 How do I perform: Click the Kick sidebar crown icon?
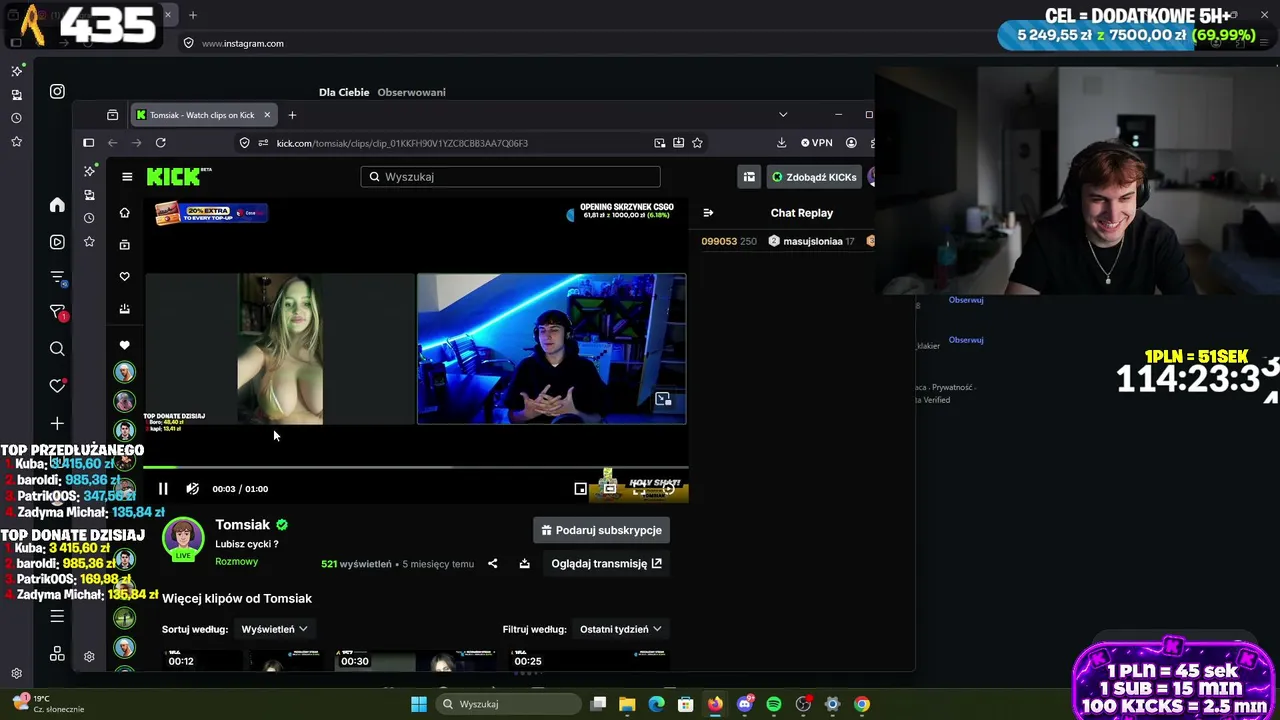pyautogui.click(x=124, y=308)
